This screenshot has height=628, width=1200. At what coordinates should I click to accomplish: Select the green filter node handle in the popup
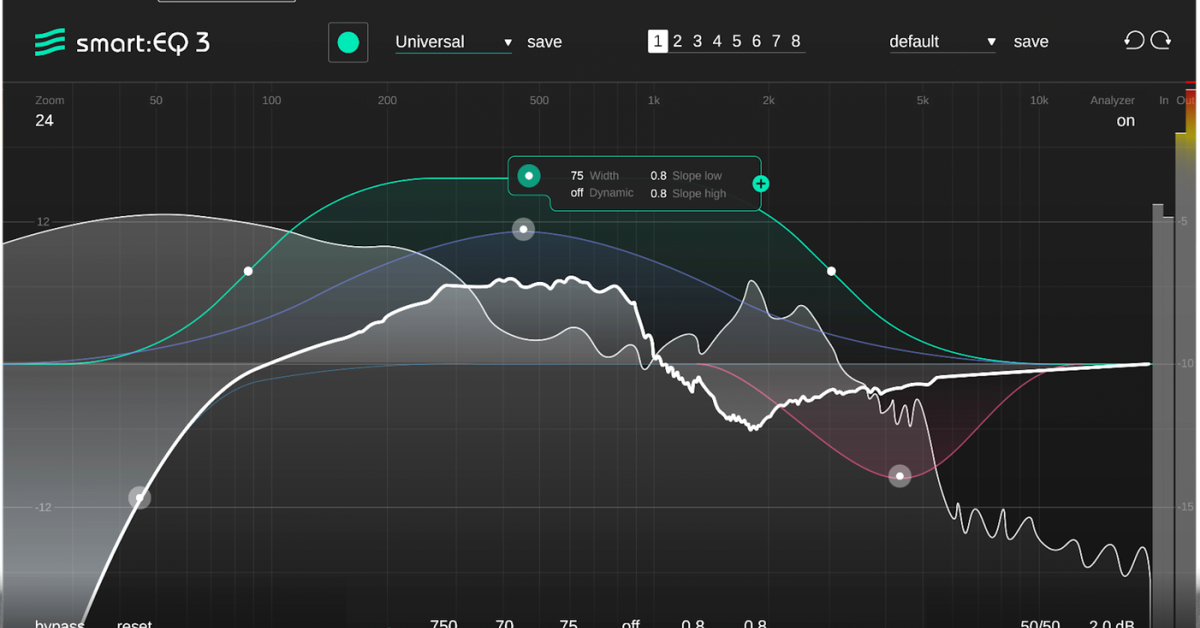click(x=528, y=175)
